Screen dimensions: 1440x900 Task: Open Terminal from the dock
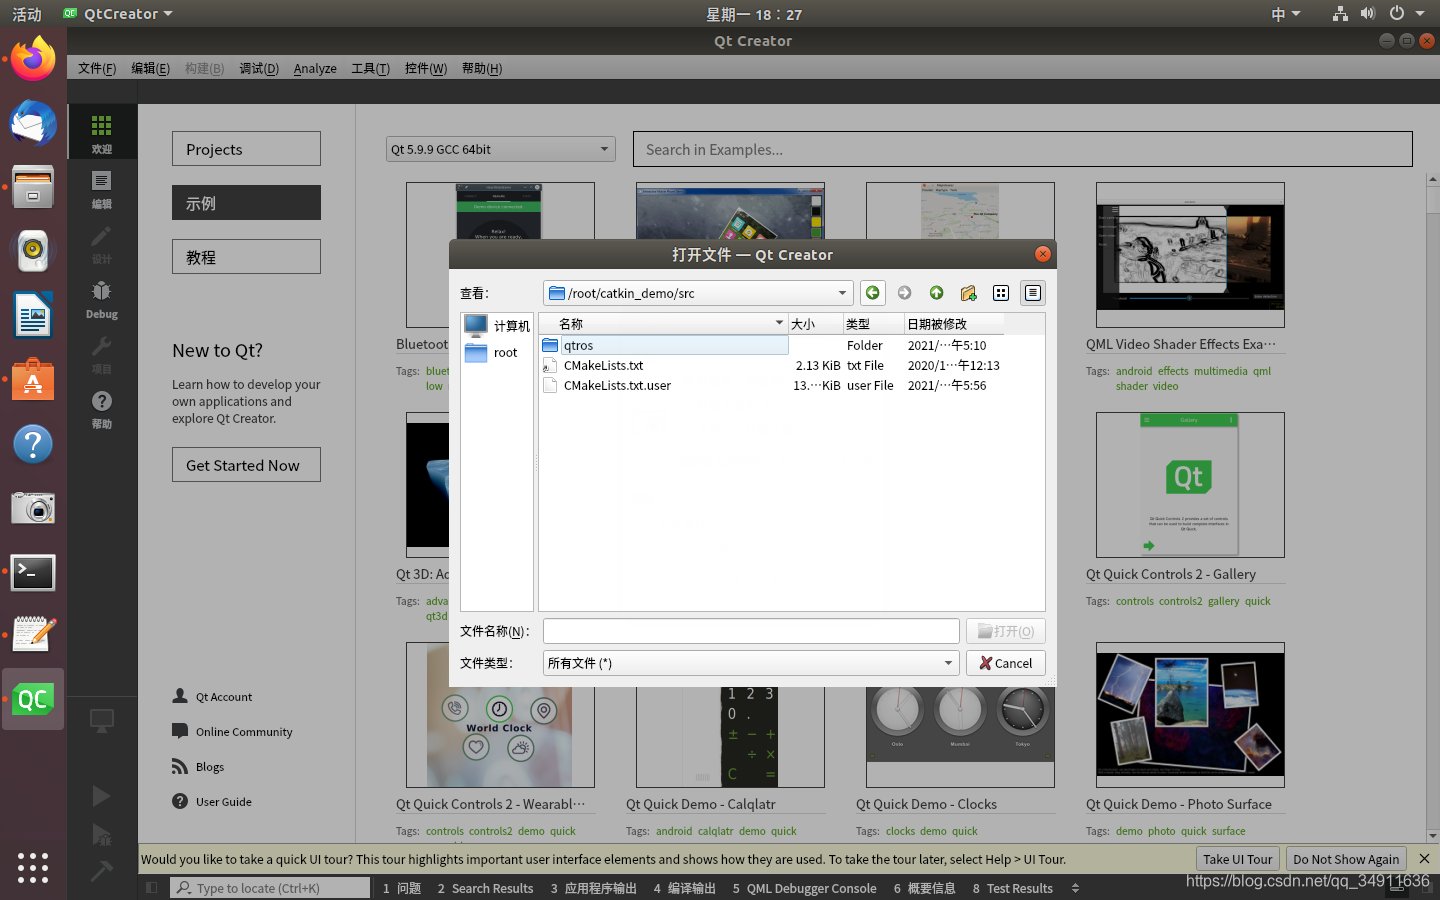click(x=33, y=572)
